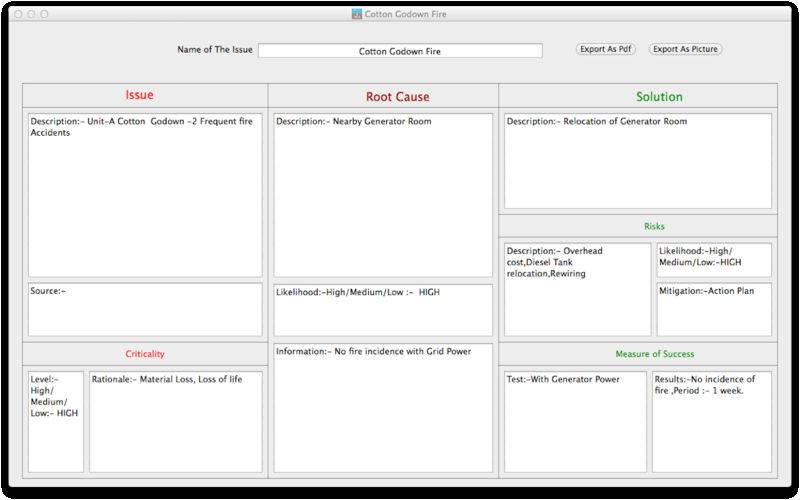Click the red Issue heading
The width and height of the screenshot is (800, 500).
click(x=139, y=95)
